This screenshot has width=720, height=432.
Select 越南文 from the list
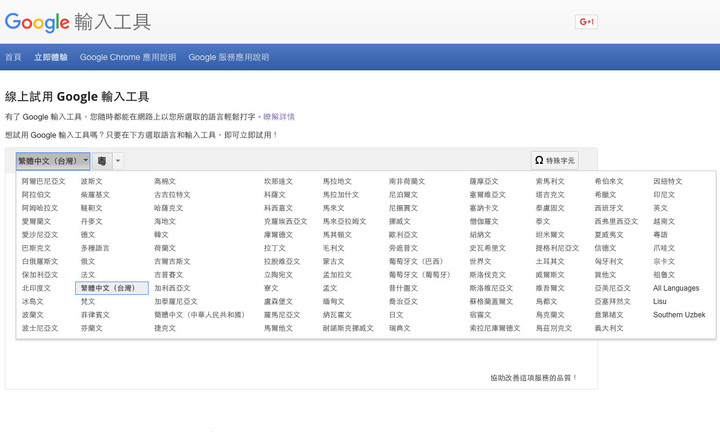tap(664, 221)
